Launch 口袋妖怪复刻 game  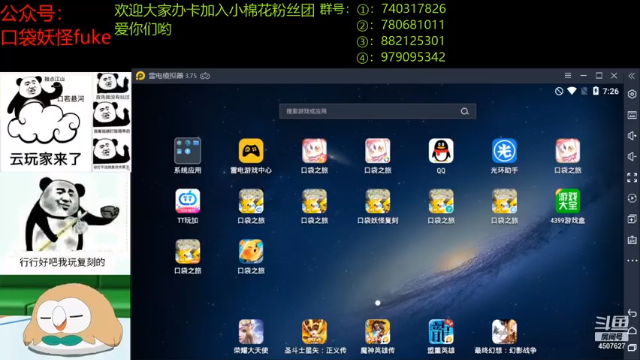[378, 201]
